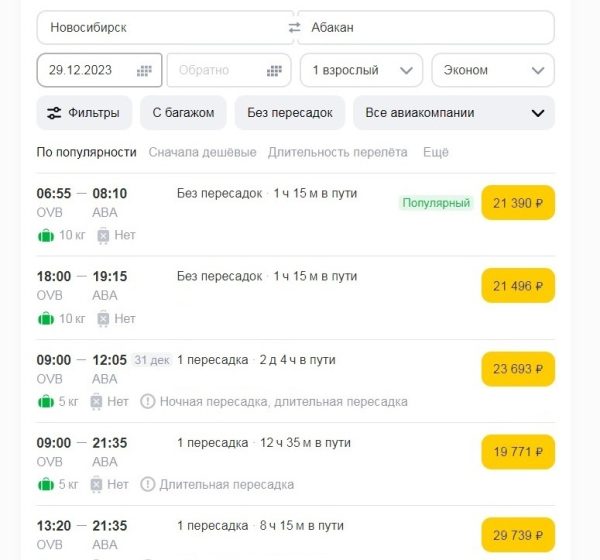Screen dimensions: 600x560
Task: Open calendar icon in return date field
Action: pos(275,71)
